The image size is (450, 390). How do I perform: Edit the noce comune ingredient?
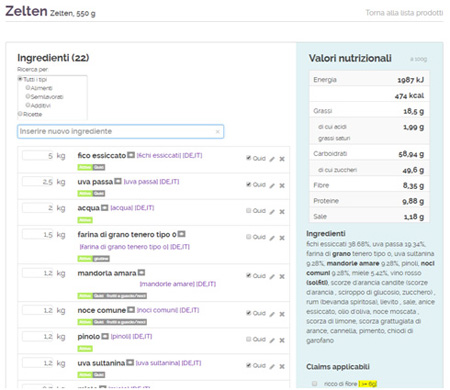[272, 314]
